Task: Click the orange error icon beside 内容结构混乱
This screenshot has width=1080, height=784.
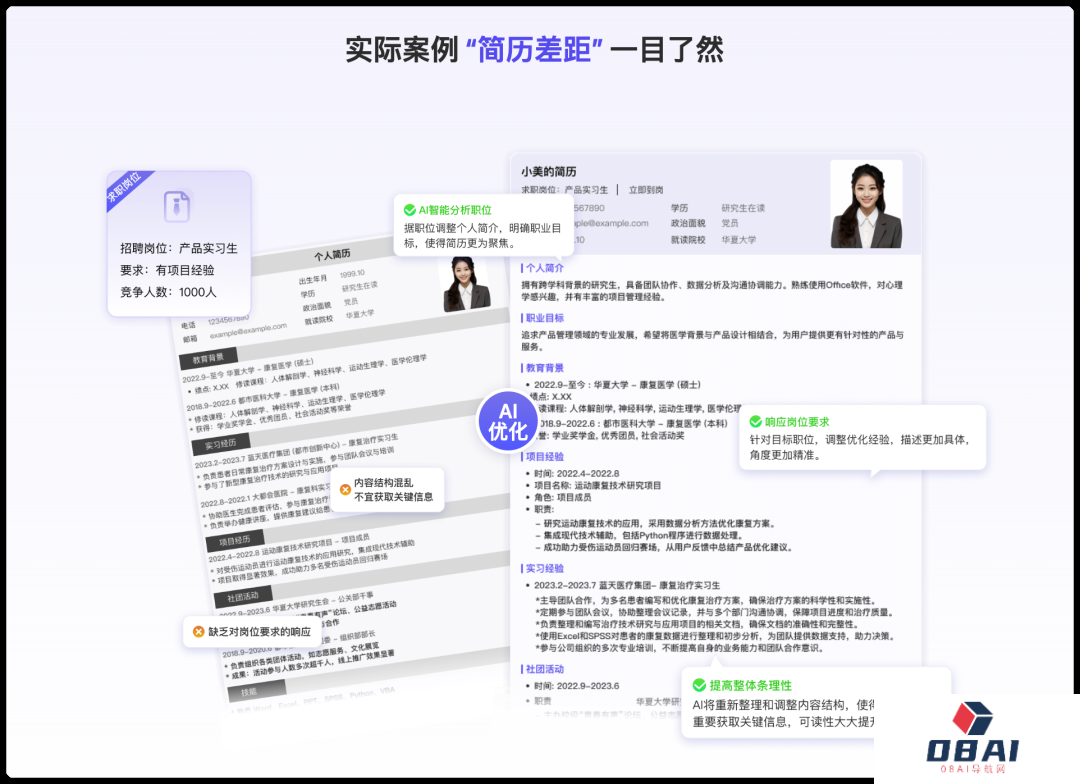Action: [x=346, y=491]
